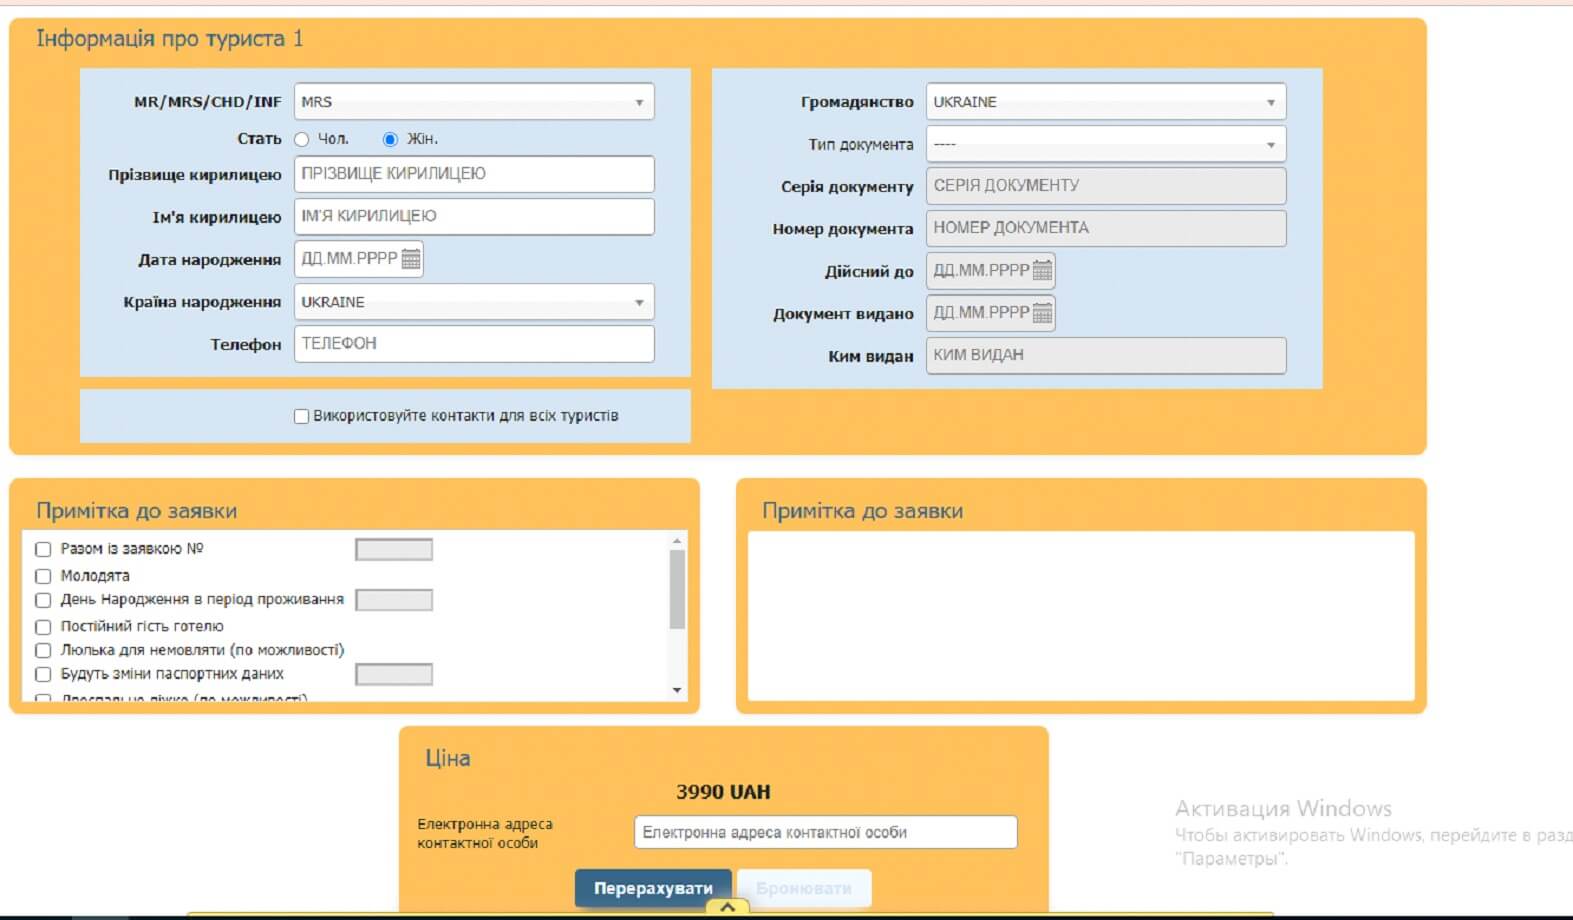Expand the 'Країна народження' dropdown
Image resolution: width=1573 pixels, height=920 pixels.
coord(474,302)
